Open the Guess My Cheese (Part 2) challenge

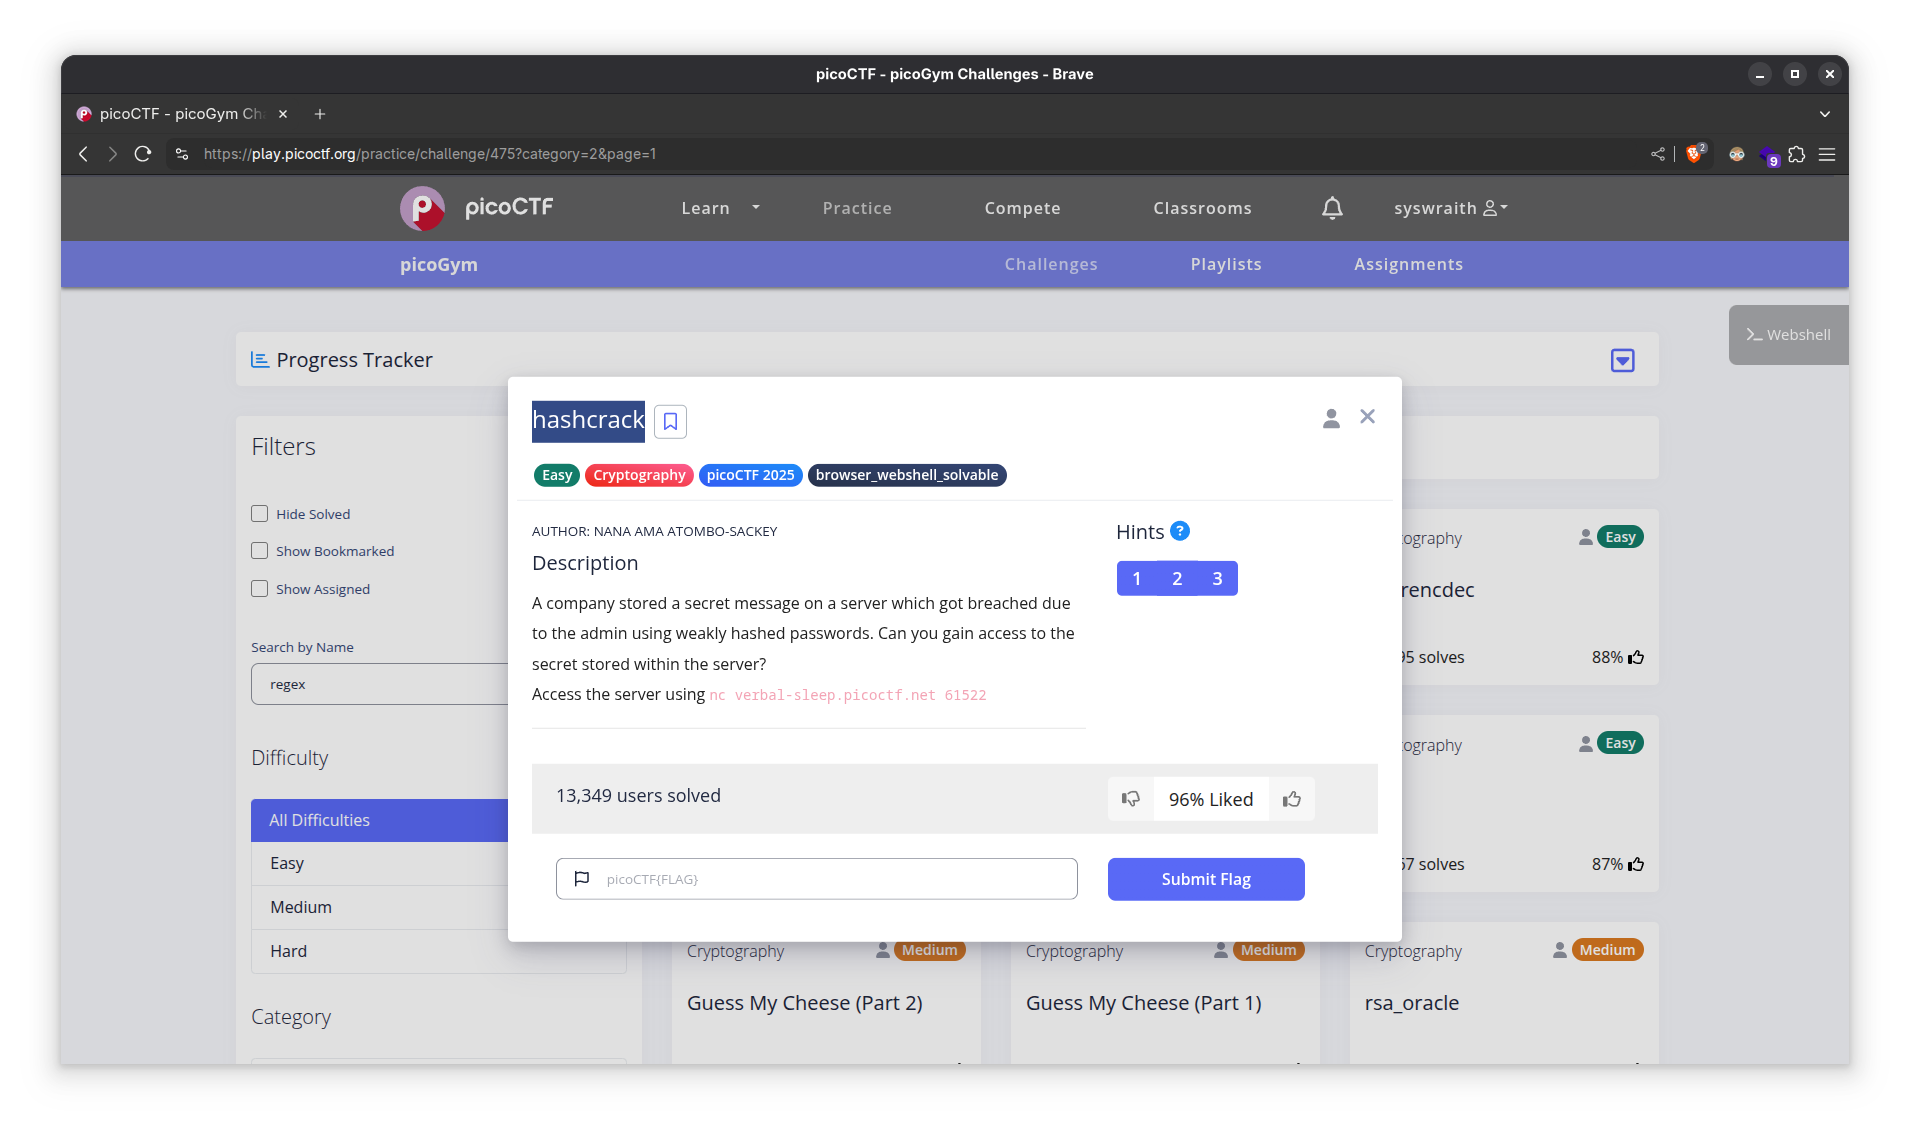(x=804, y=1003)
